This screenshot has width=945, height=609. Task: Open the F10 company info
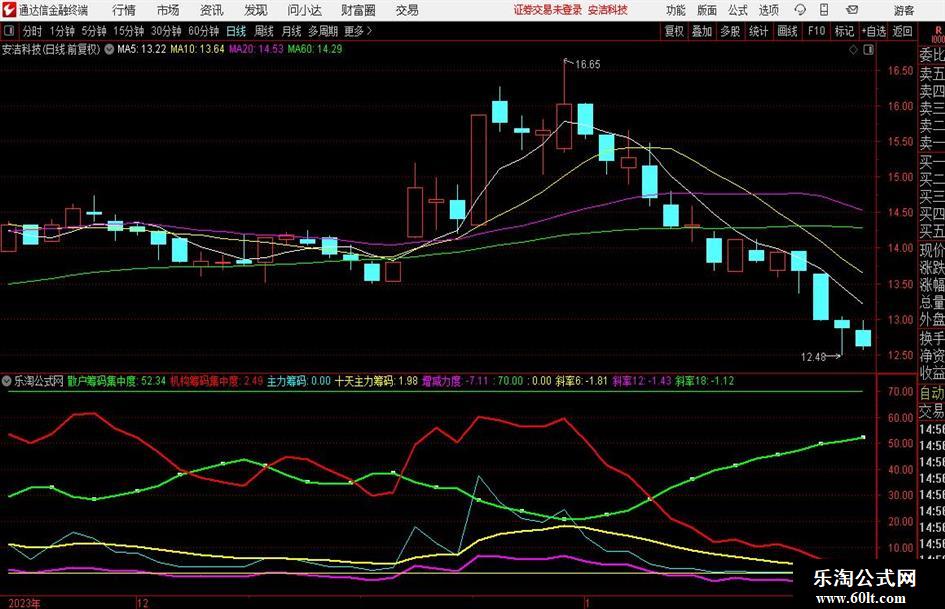pyautogui.click(x=817, y=31)
